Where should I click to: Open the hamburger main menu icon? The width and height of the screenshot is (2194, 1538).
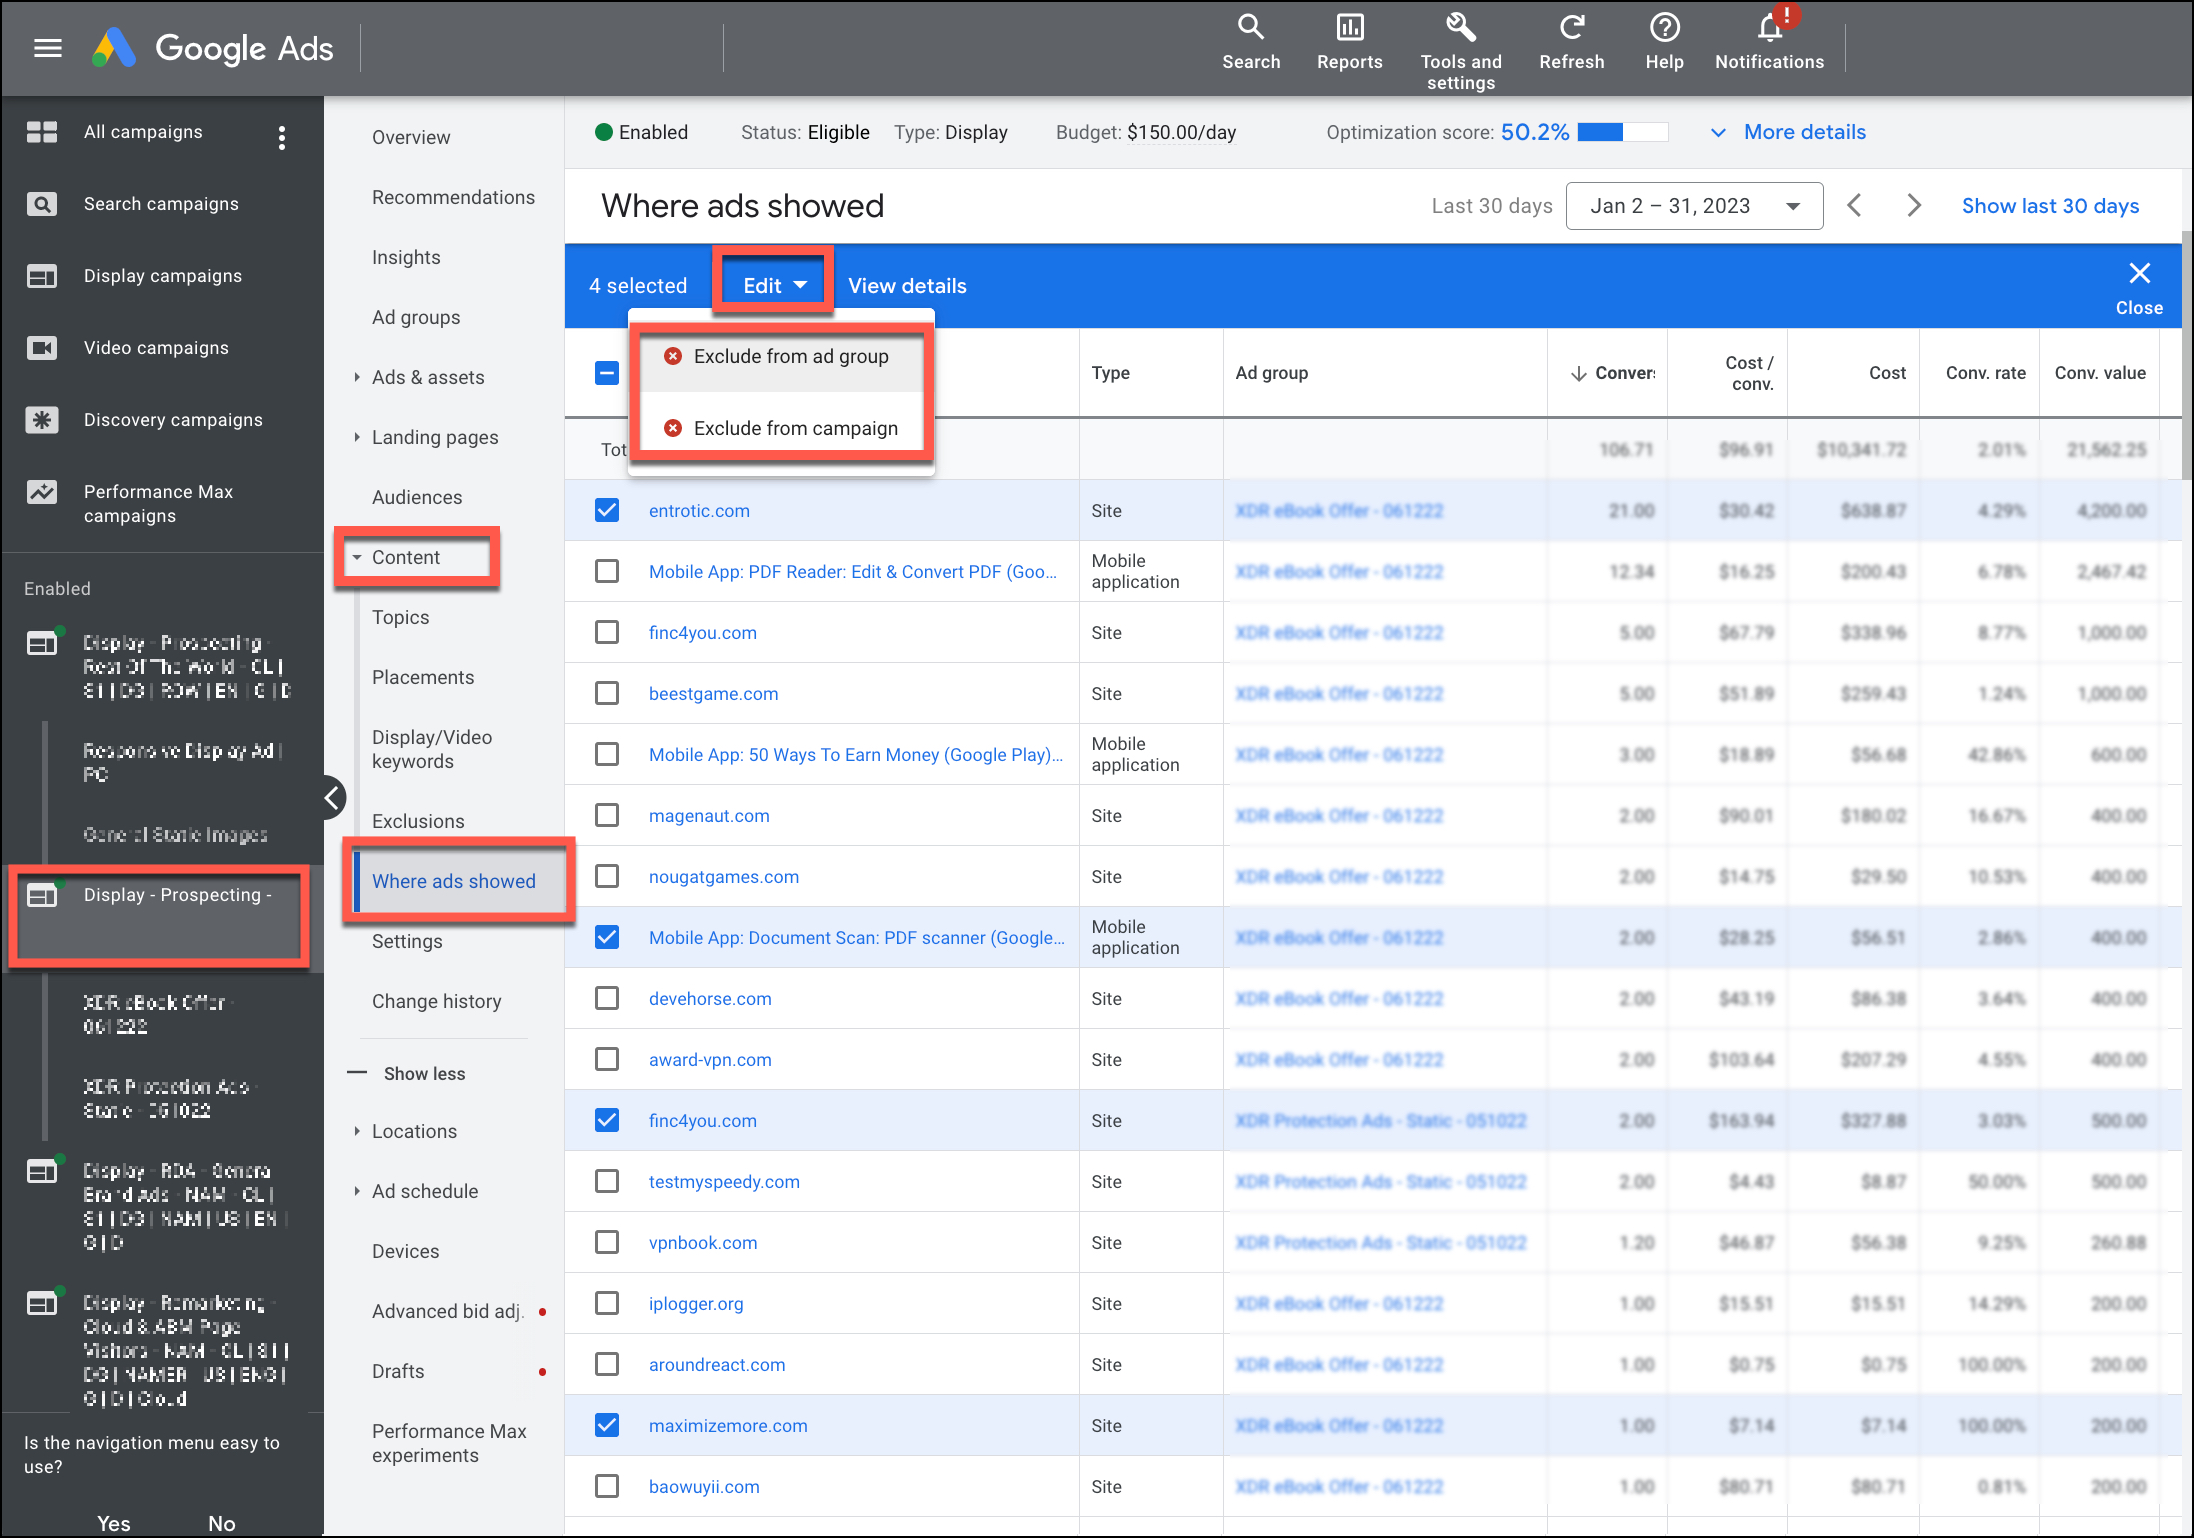[x=47, y=48]
